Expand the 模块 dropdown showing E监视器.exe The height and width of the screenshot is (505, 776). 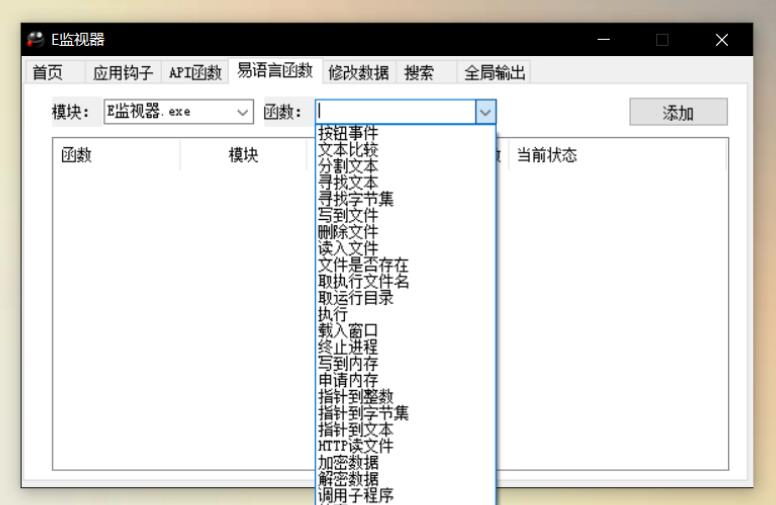click(245, 112)
